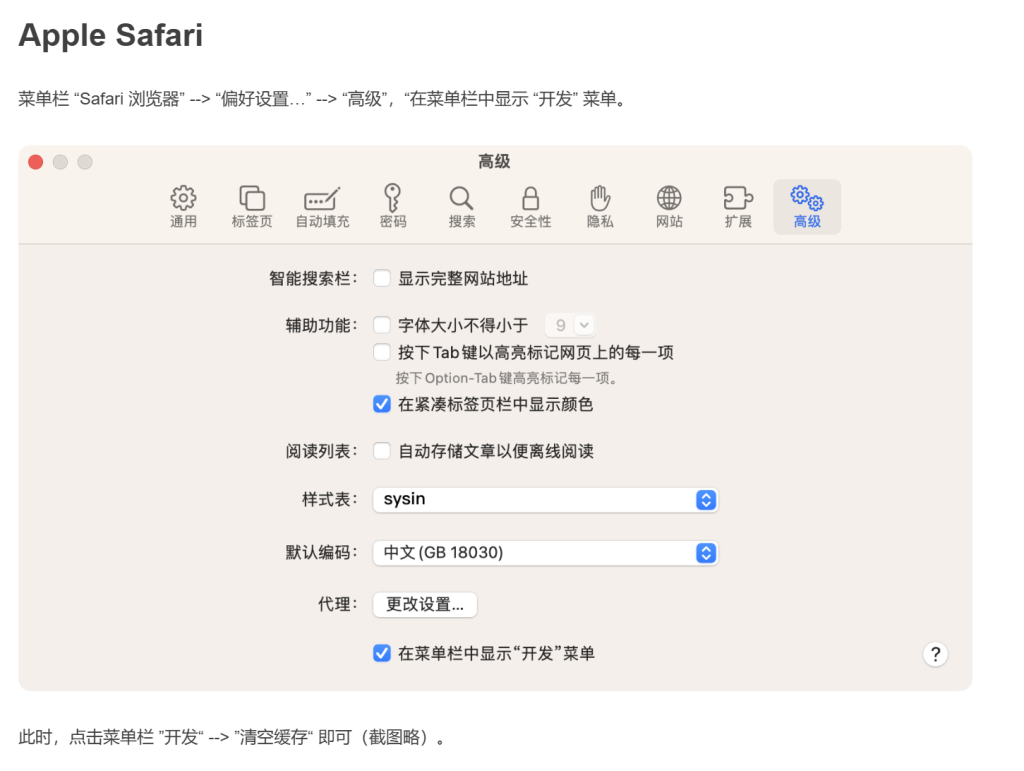
Task: Click the 代理 label
Action: click(338, 605)
